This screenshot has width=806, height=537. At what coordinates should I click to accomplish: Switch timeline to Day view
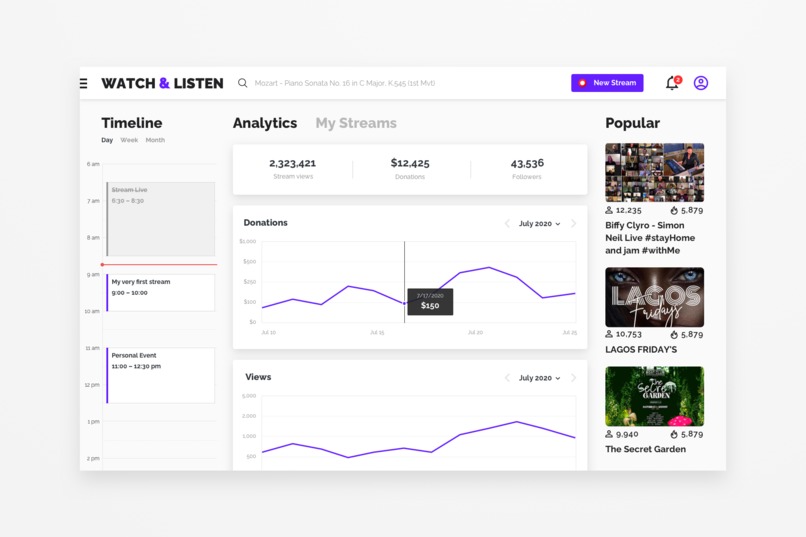pyautogui.click(x=107, y=140)
